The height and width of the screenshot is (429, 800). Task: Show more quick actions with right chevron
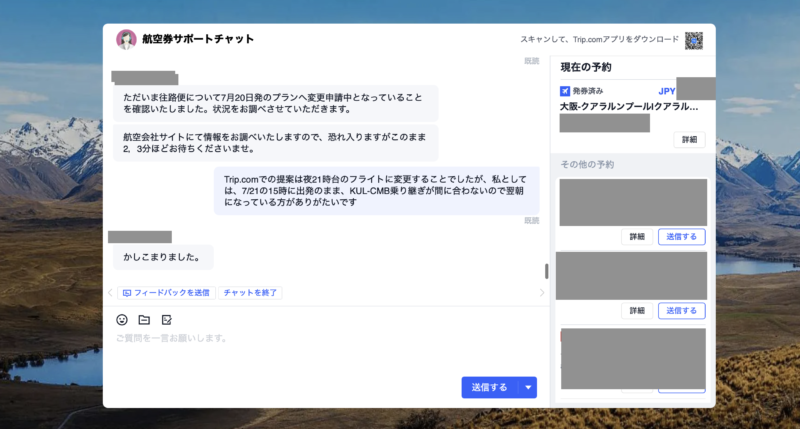(542, 293)
